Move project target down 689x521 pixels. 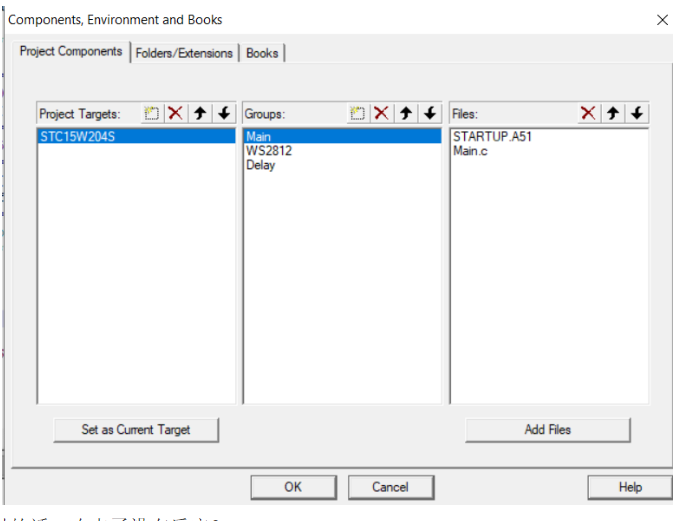[x=225, y=113]
